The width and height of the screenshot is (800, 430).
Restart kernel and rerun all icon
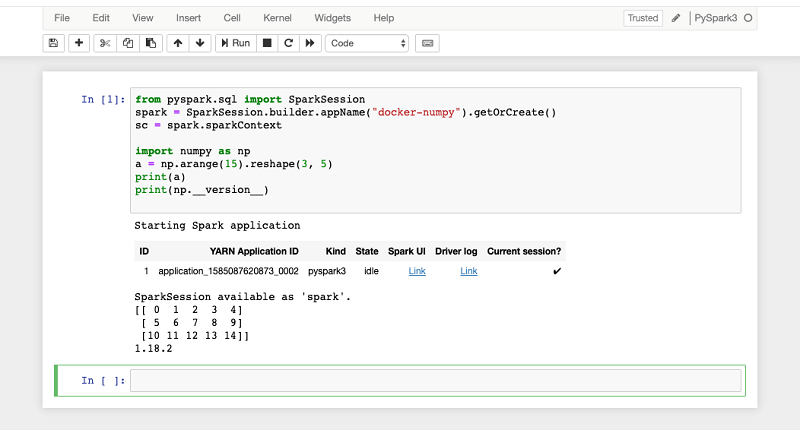coord(310,43)
